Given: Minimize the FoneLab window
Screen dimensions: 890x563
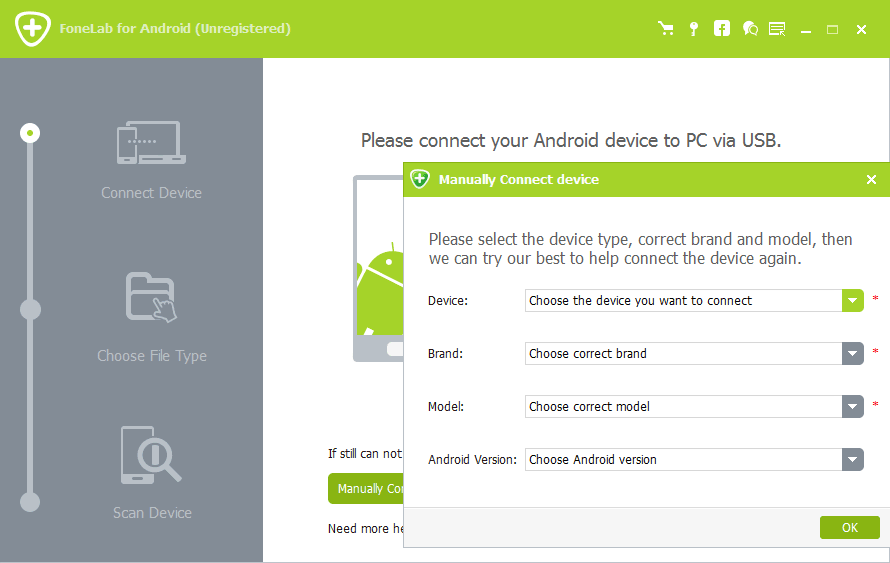Looking at the screenshot, I should click(x=805, y=30).
